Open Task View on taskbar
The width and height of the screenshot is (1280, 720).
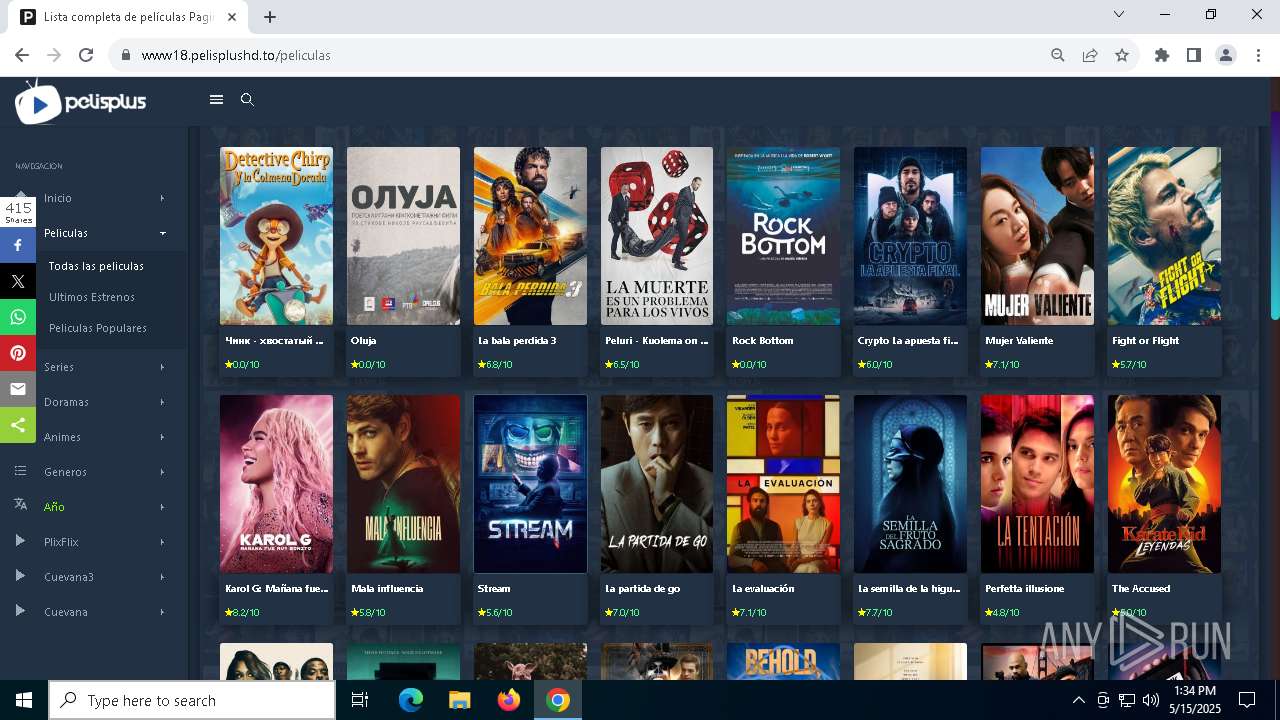(x=360, y=700)
